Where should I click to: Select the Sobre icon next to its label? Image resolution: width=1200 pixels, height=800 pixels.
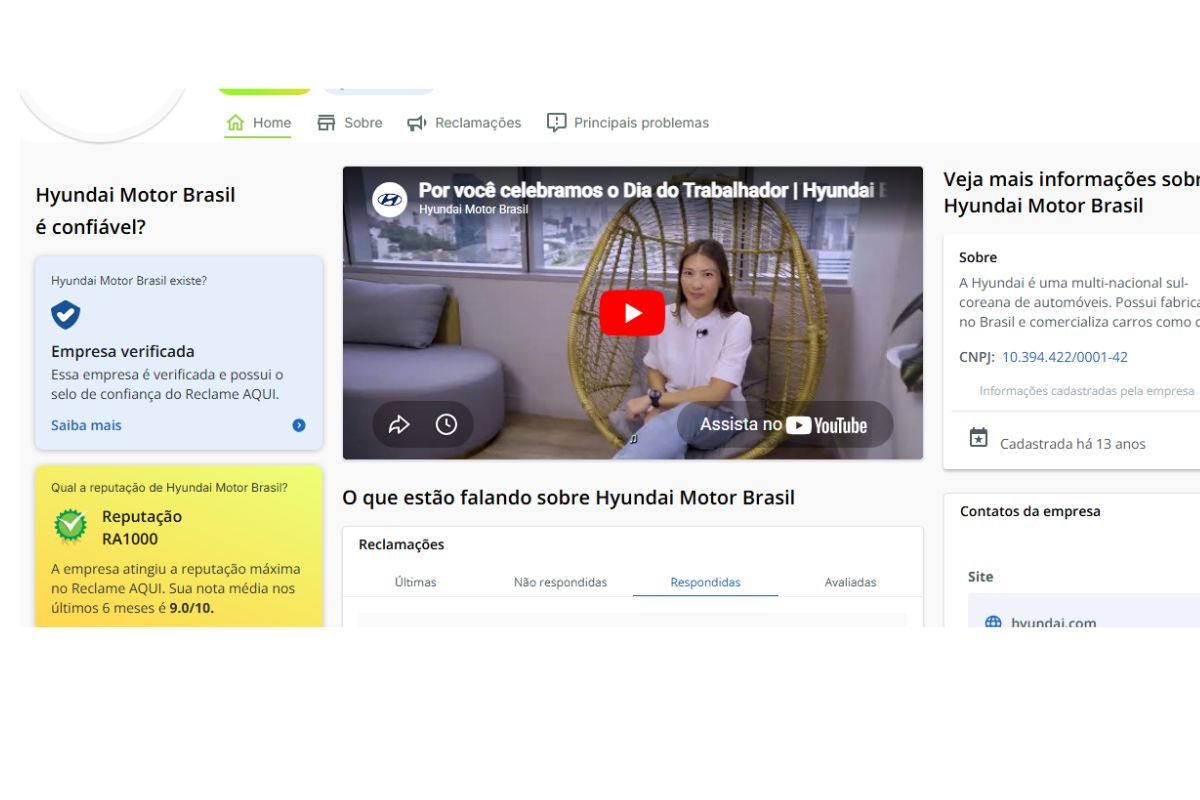pos(327,121)
